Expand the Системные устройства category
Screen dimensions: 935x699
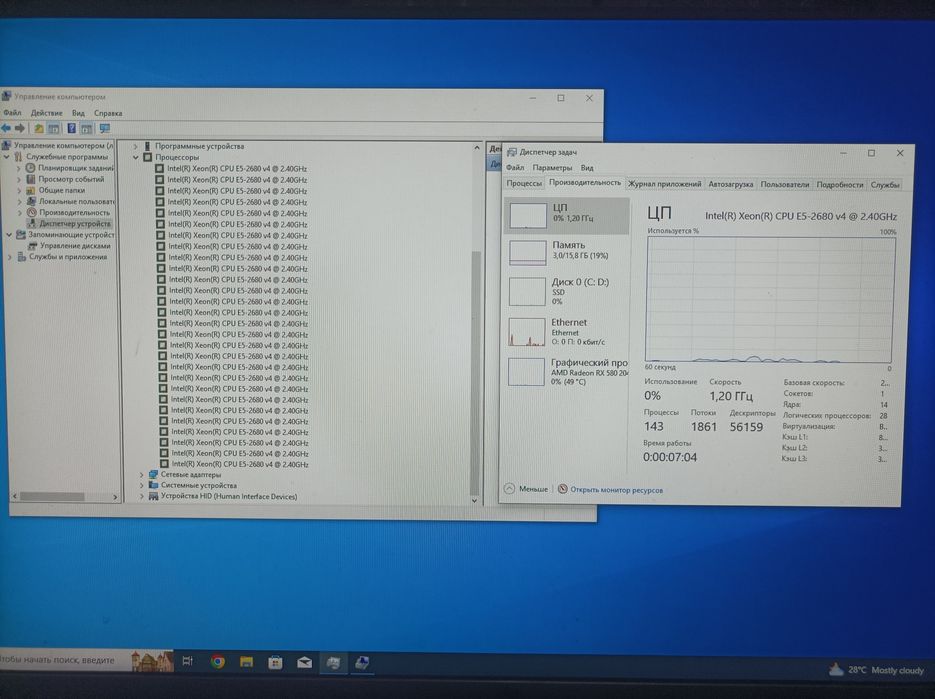[x=141, y=485]
